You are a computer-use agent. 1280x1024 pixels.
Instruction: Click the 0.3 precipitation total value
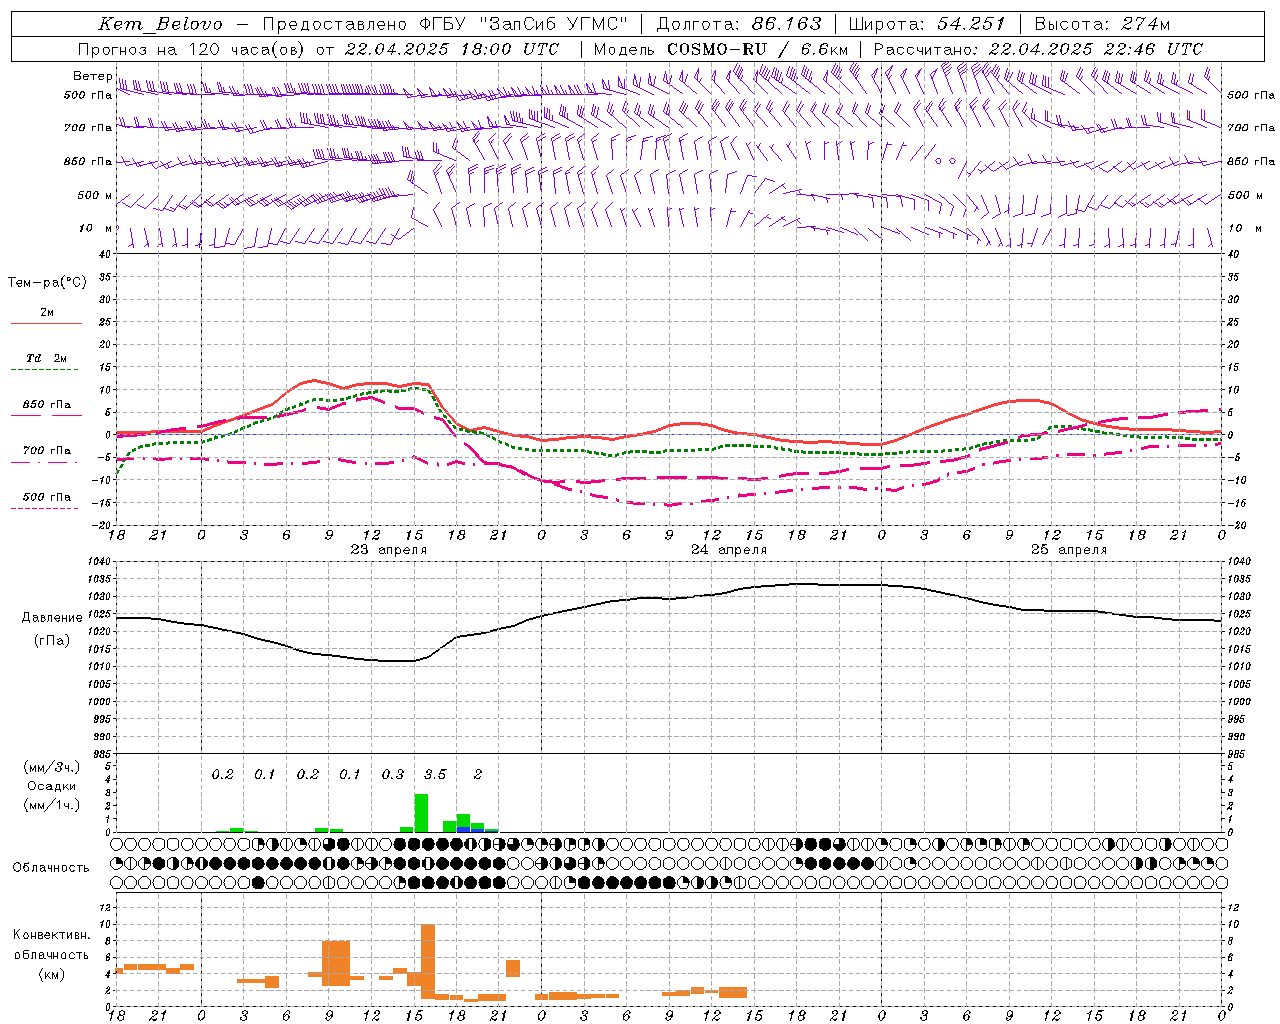point(393,775)
